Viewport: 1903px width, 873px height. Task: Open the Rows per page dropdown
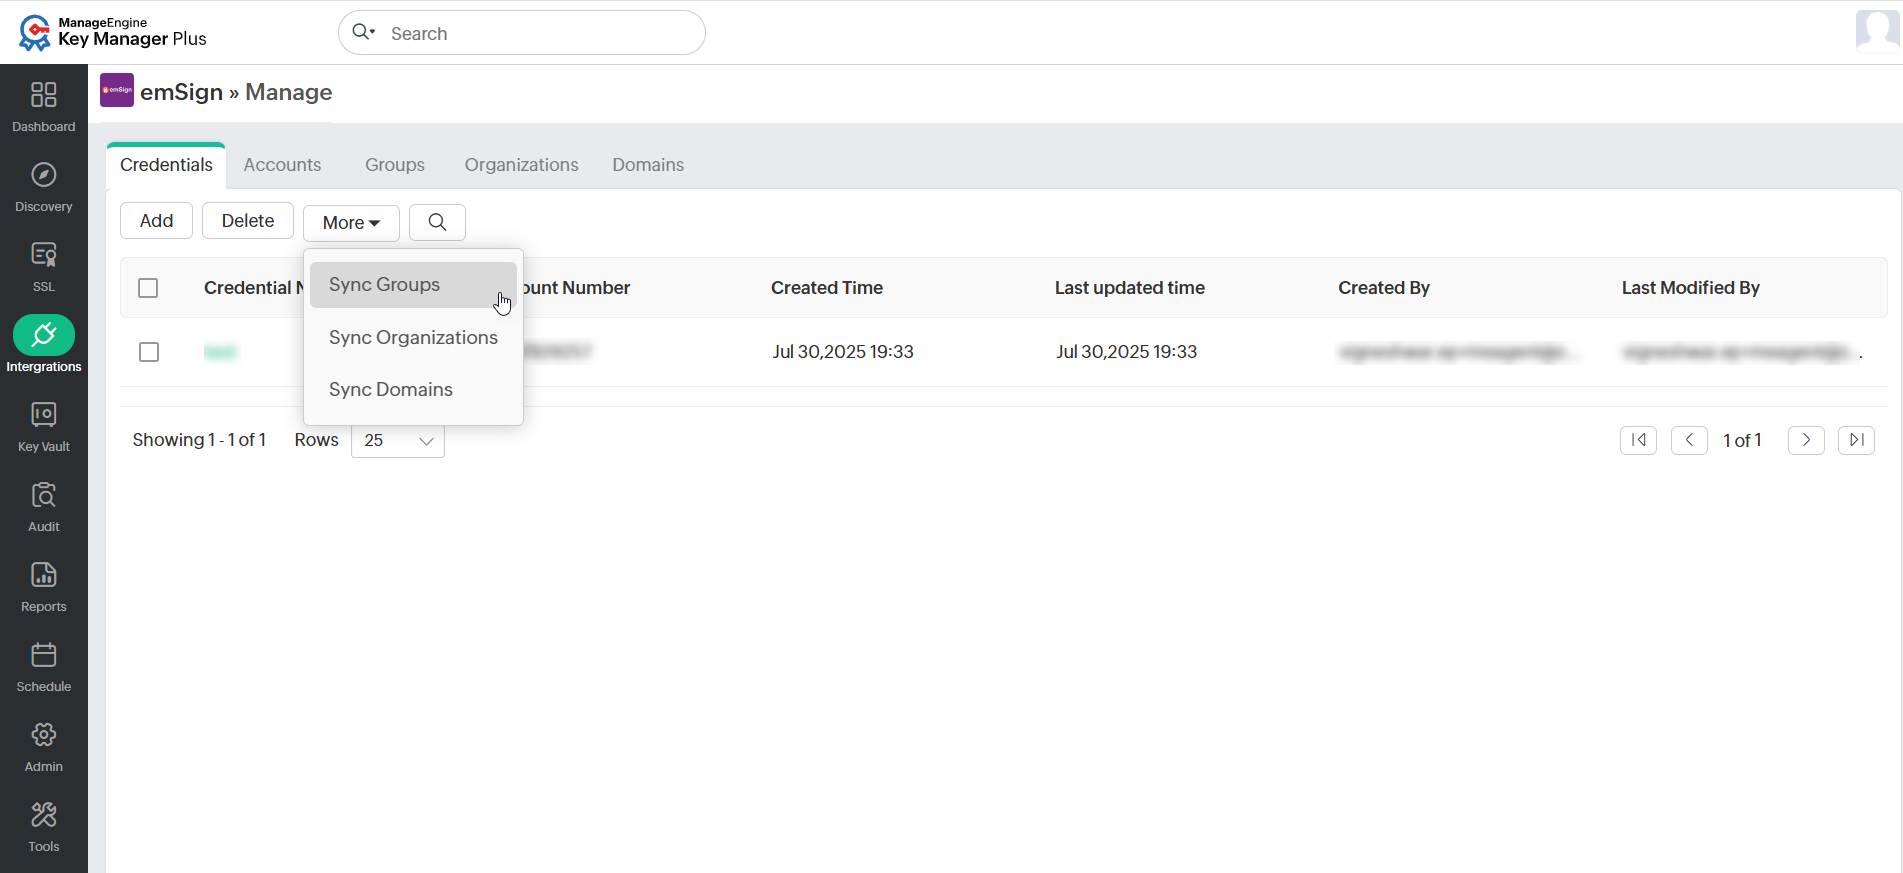[398, 440]
